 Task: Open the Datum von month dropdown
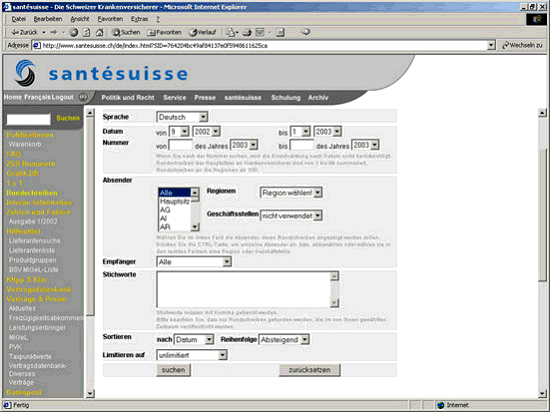click(x=179, y=132)
